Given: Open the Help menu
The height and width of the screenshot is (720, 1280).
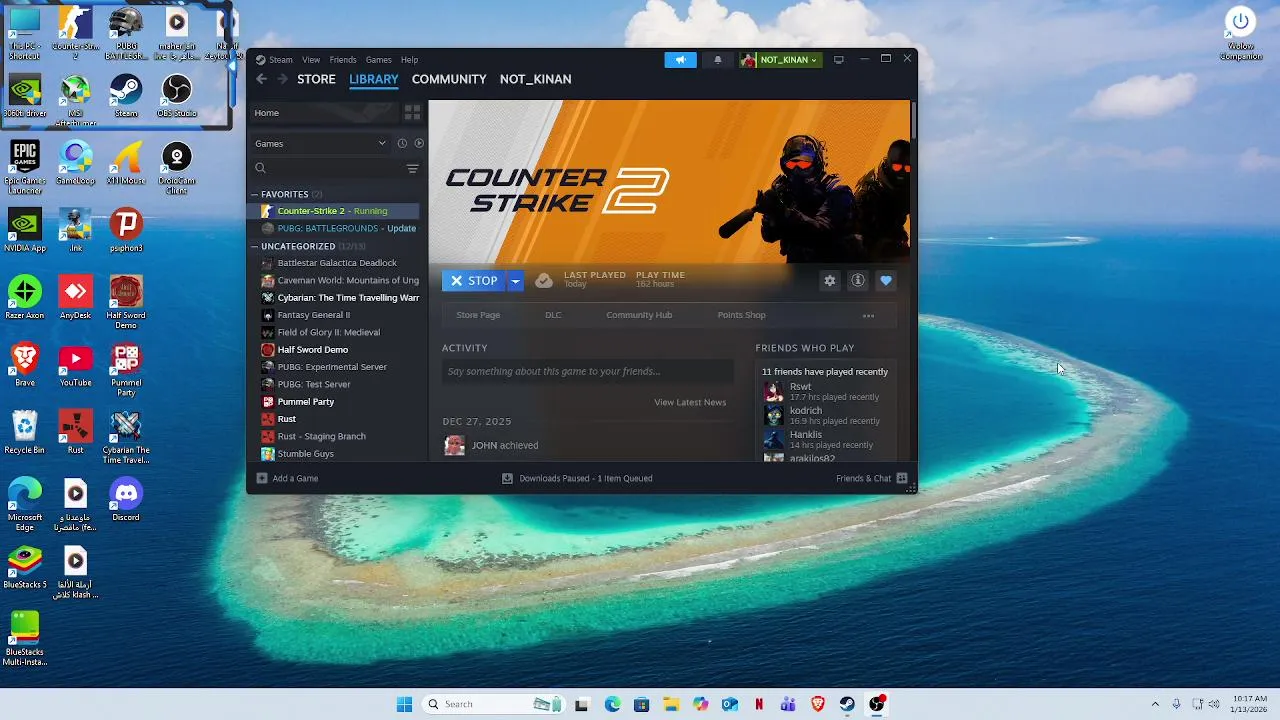Looking at the screenshot, I should (409, 60).
